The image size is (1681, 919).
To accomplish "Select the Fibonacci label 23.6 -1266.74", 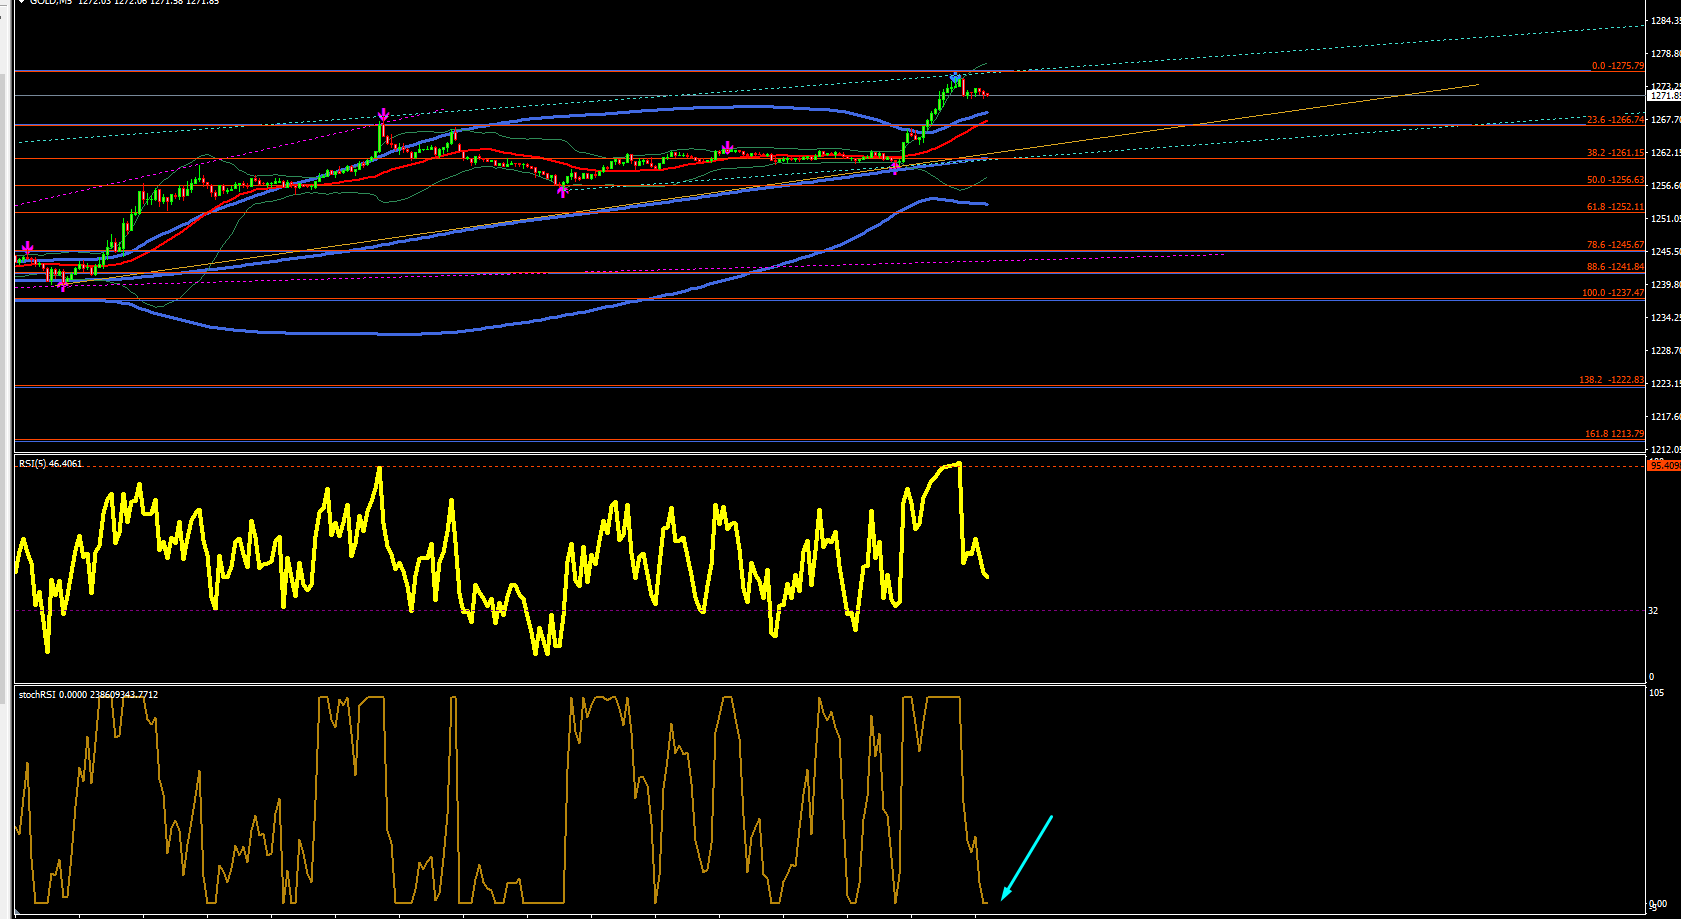I will 1615,120.
